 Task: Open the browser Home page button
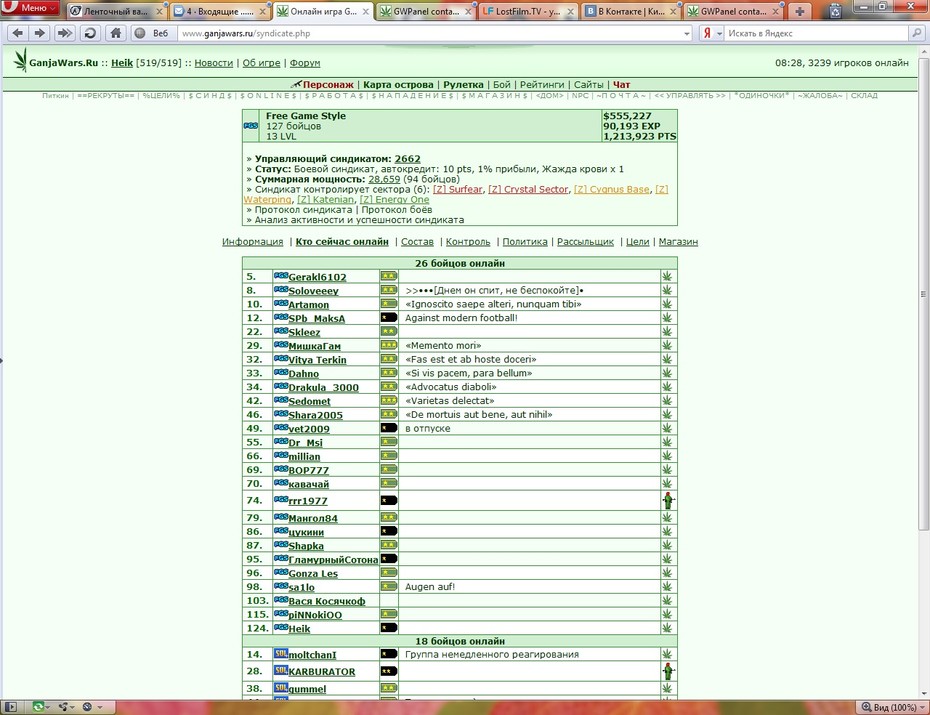tap(116, 33)
